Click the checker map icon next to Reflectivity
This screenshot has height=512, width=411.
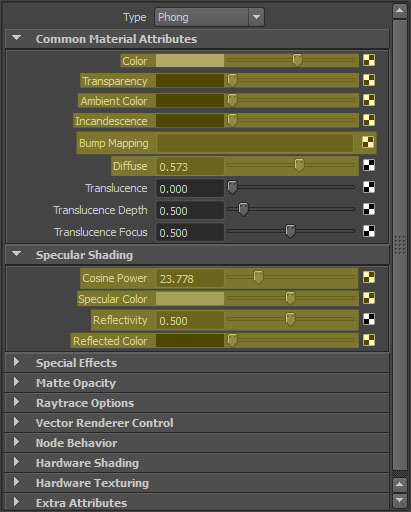click(369, 319)
